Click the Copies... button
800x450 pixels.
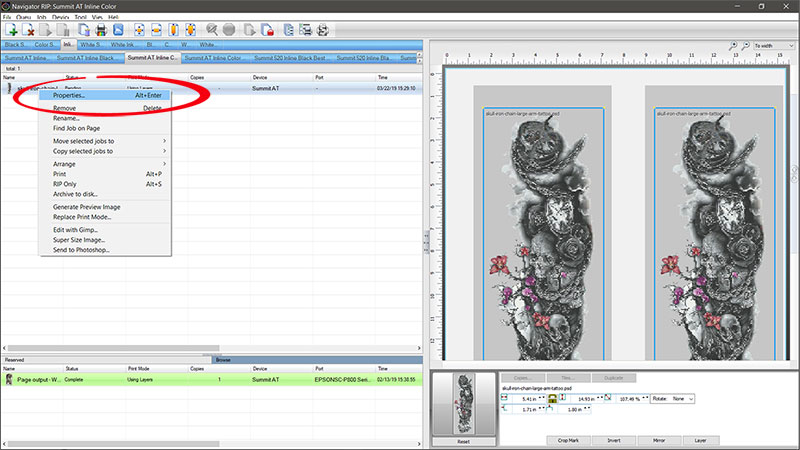point(523,378)
